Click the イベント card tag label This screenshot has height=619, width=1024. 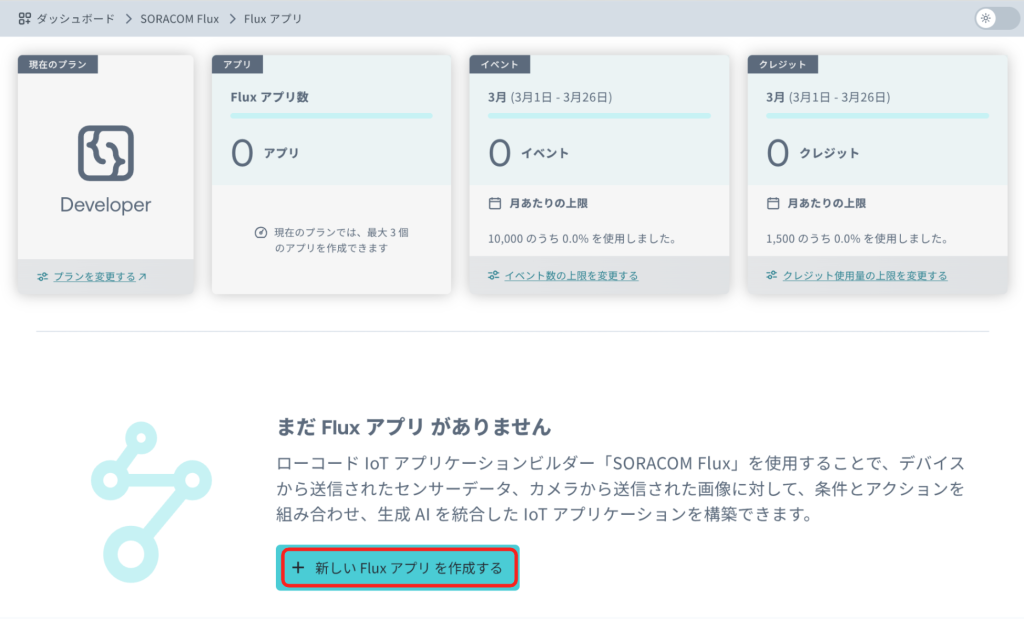coord(500,64)
